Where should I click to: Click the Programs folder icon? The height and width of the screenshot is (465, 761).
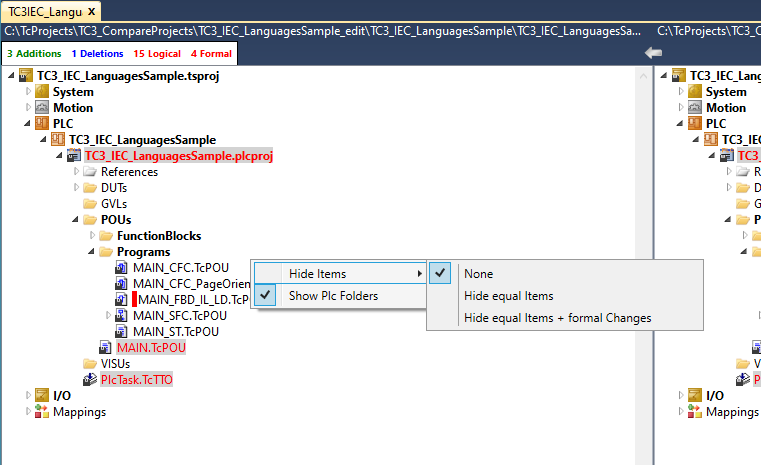[106, 252]
